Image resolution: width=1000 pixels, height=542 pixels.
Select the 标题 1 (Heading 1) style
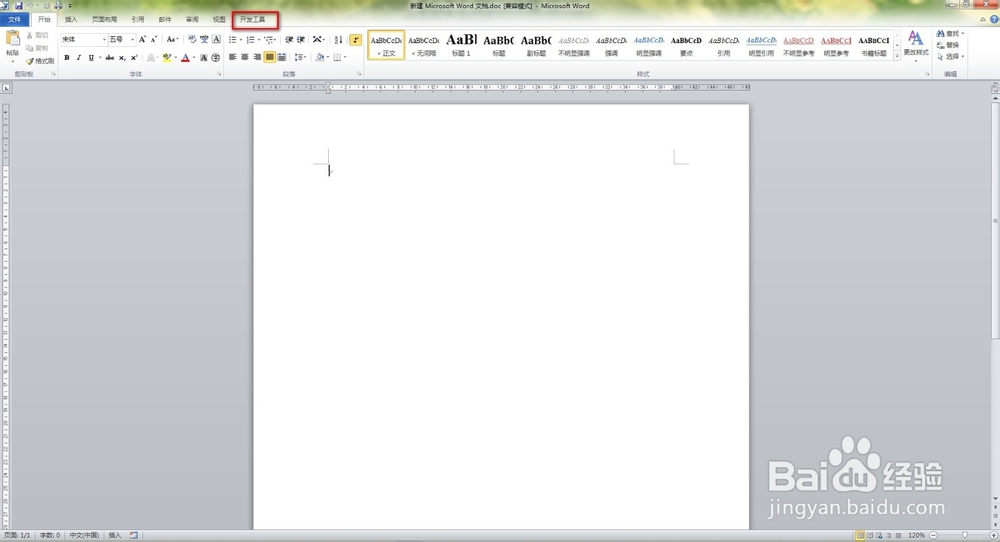pos(461,45)
